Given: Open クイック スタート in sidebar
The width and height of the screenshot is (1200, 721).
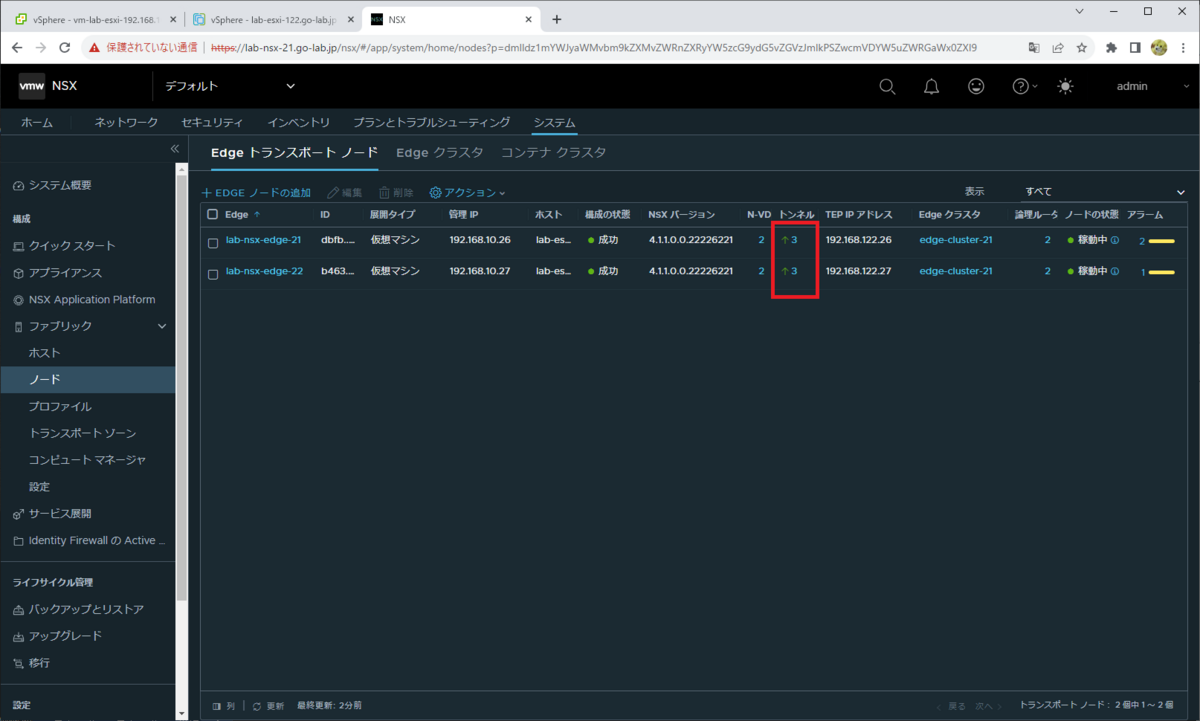Looking at the screenshot, I should point(72,246).
